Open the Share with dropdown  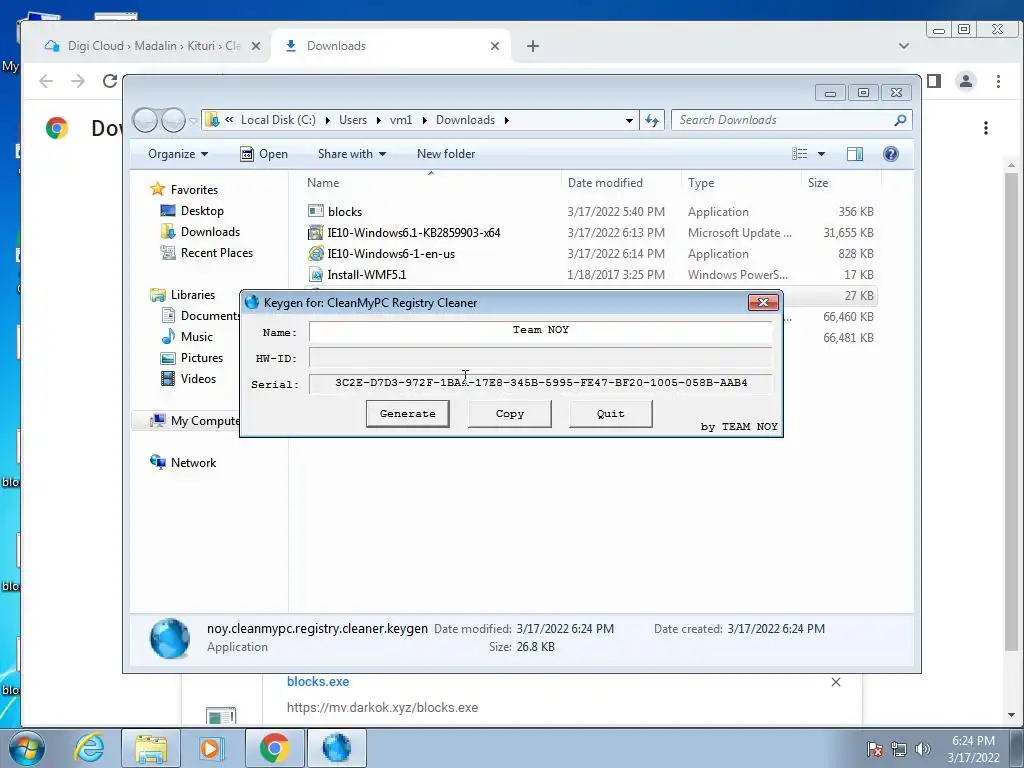pyautogui.click(x=351, y=154)
